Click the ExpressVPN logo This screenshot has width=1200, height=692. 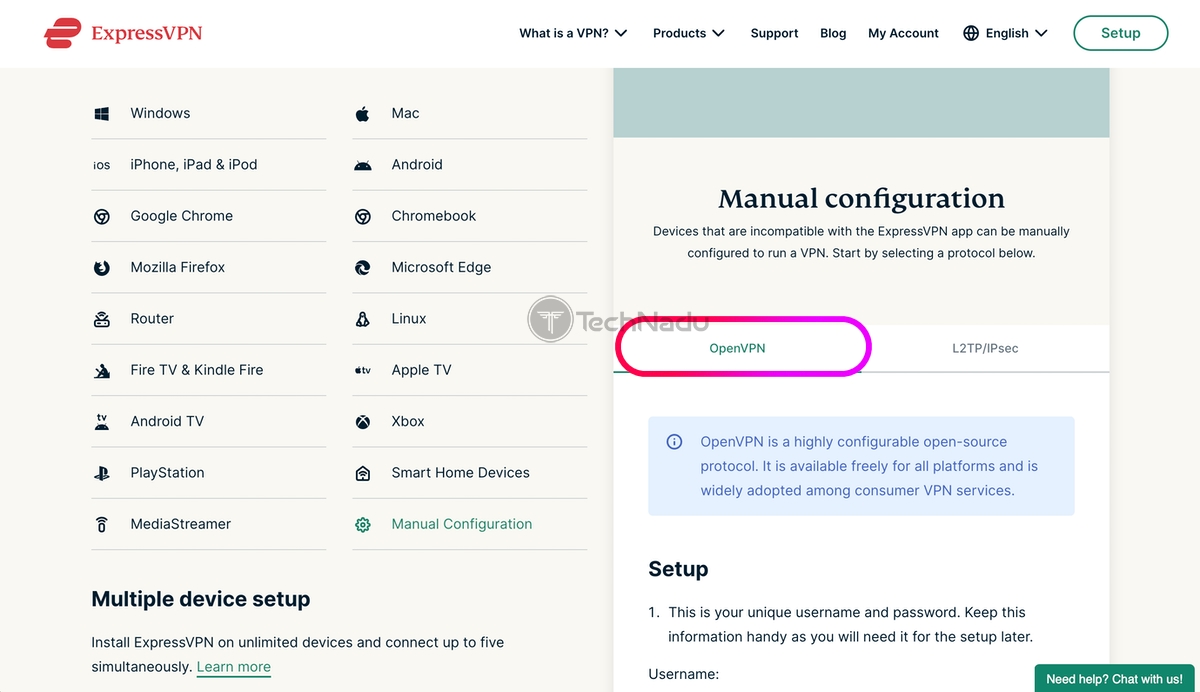click(x=123, y=33)
